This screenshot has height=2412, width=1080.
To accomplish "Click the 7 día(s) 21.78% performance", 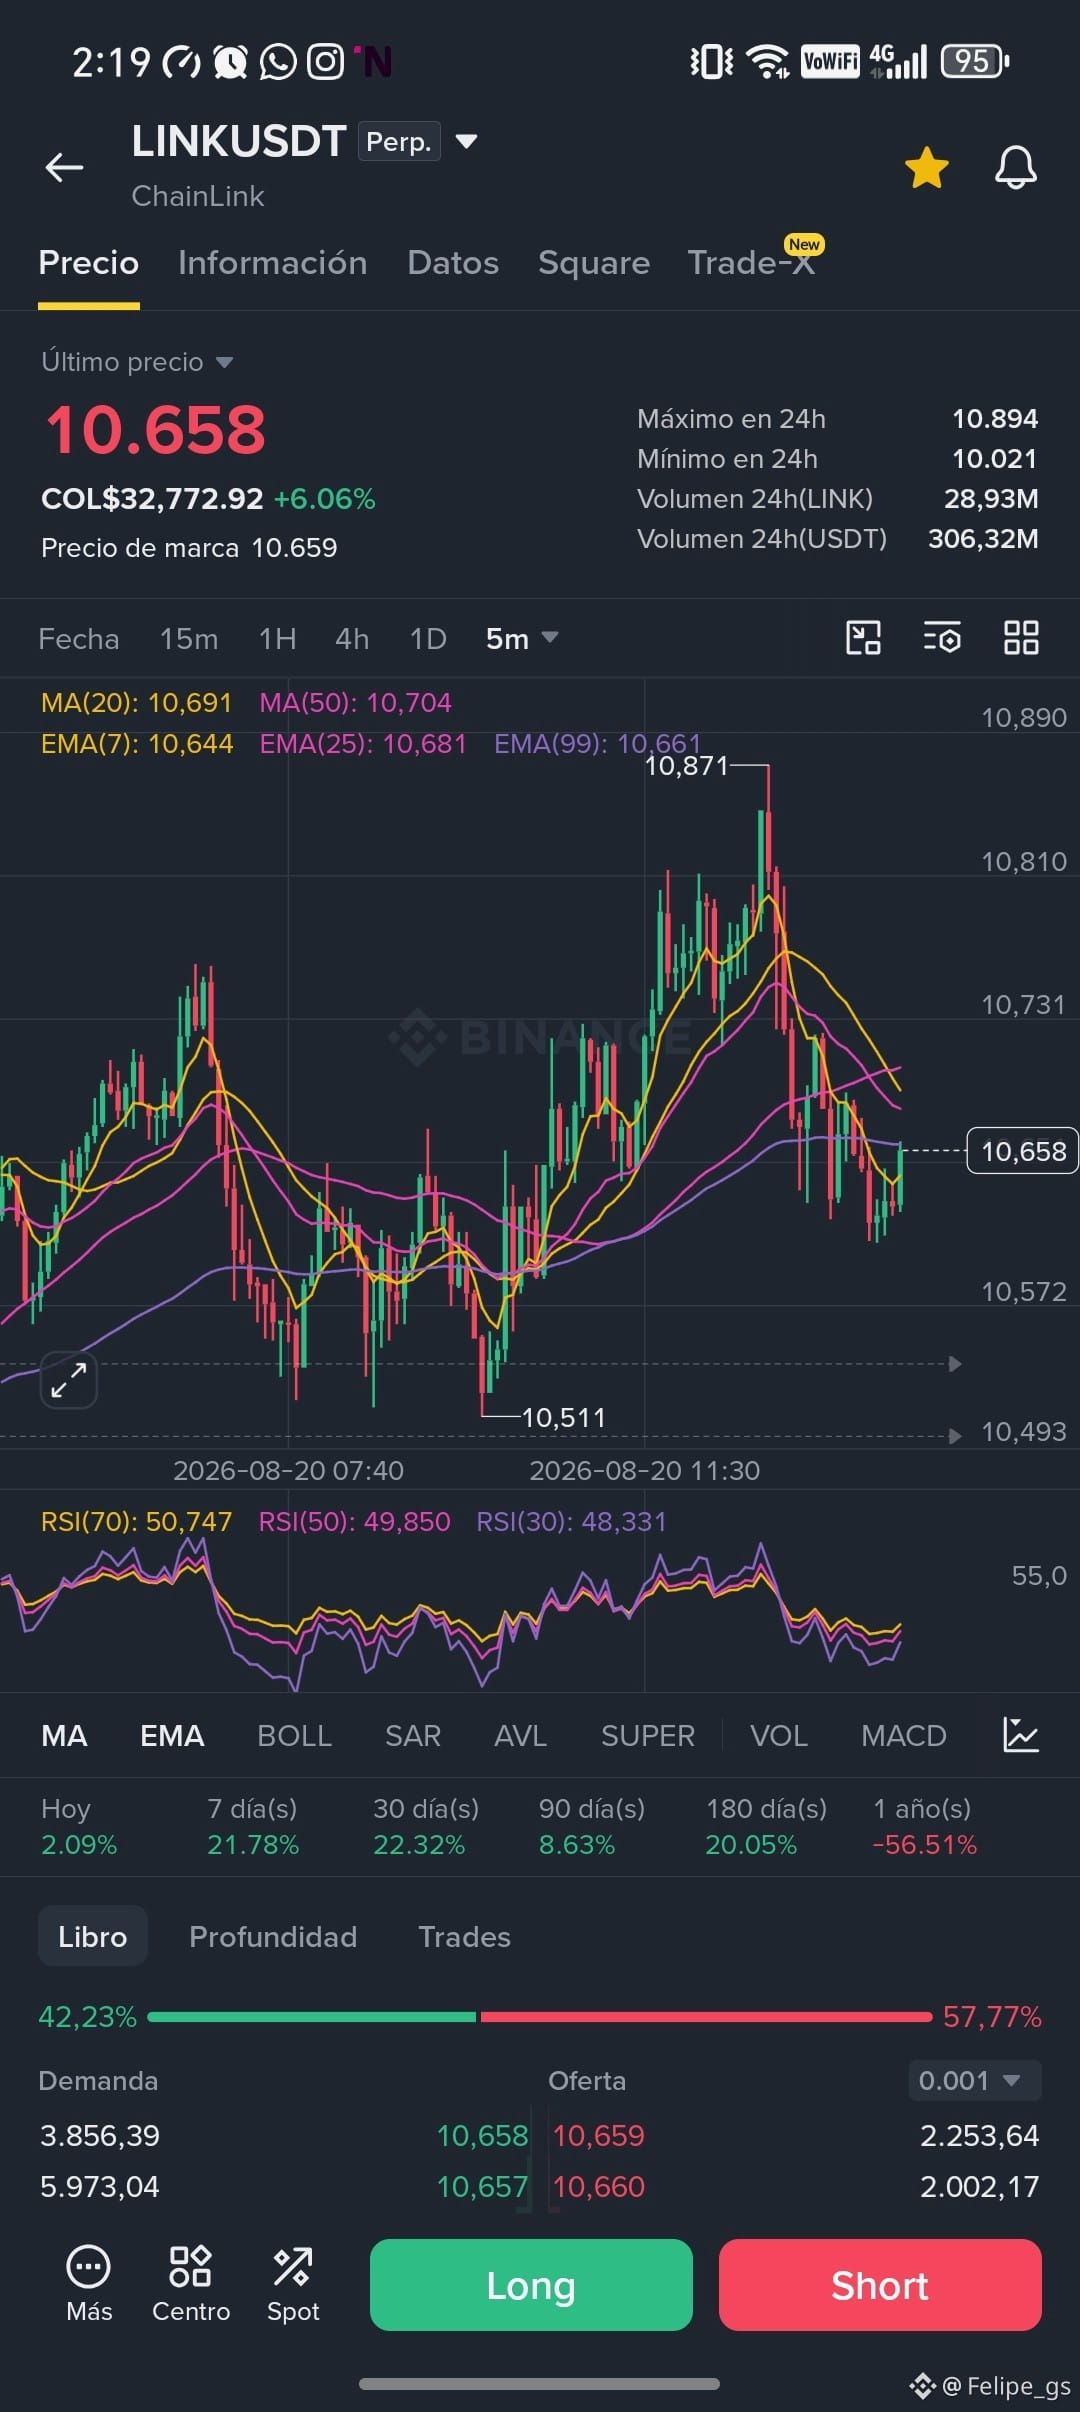I will 253,1826.
